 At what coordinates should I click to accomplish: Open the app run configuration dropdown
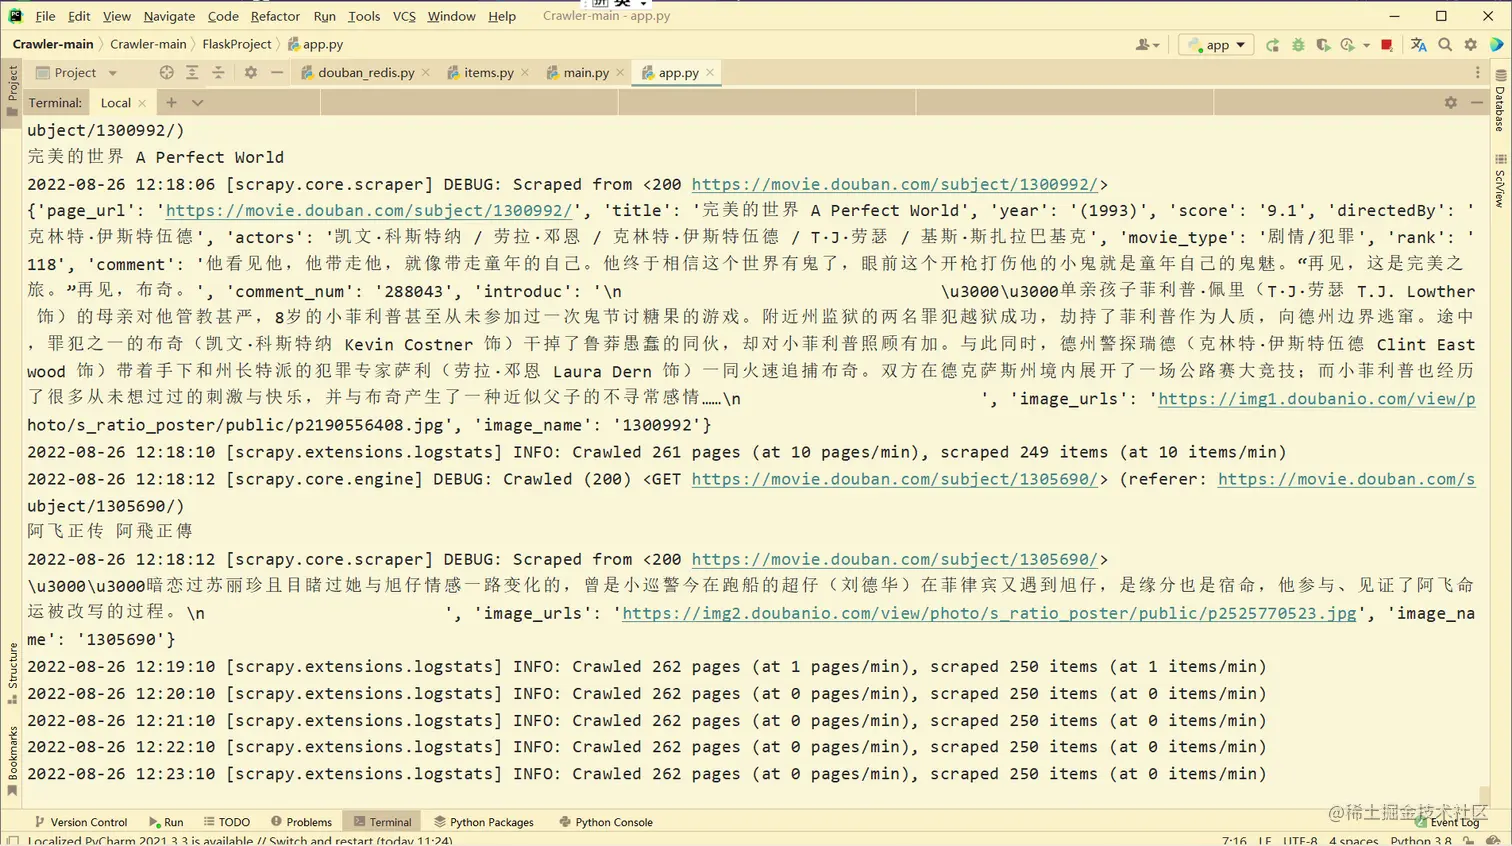(1216, 45)
